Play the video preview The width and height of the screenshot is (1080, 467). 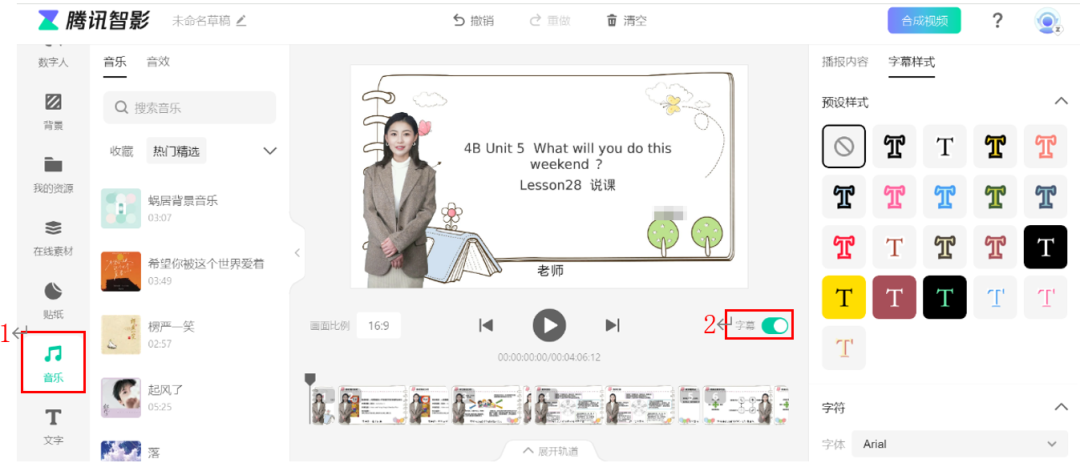[x=549, y=325]
